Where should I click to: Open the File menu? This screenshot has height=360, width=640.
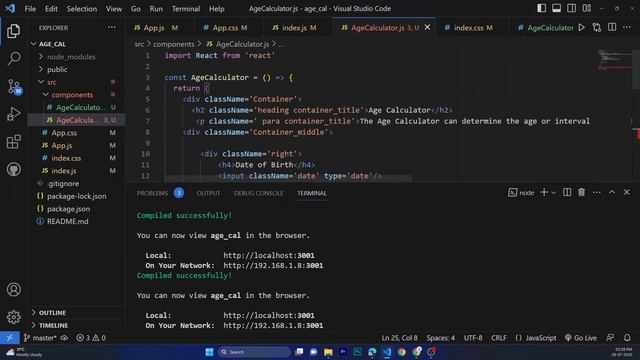pyautogui.click(x=30, y=9)
